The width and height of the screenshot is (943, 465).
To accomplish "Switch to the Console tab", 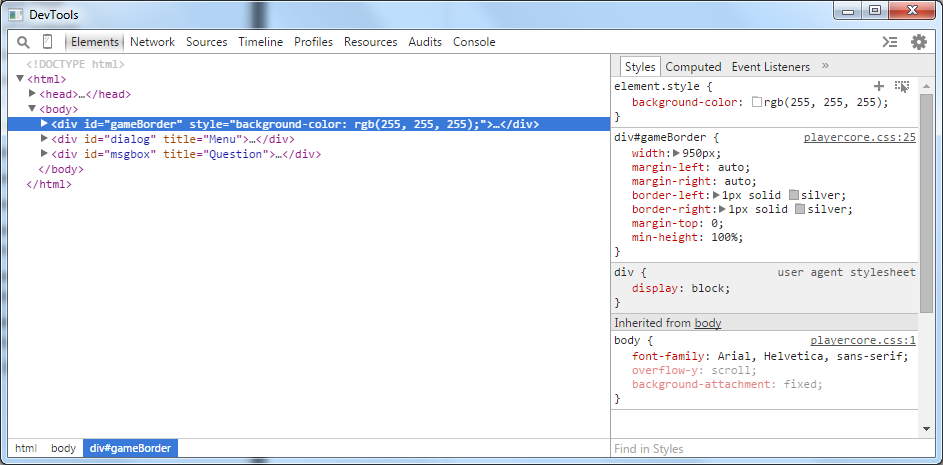I will [x=474, y=42].
